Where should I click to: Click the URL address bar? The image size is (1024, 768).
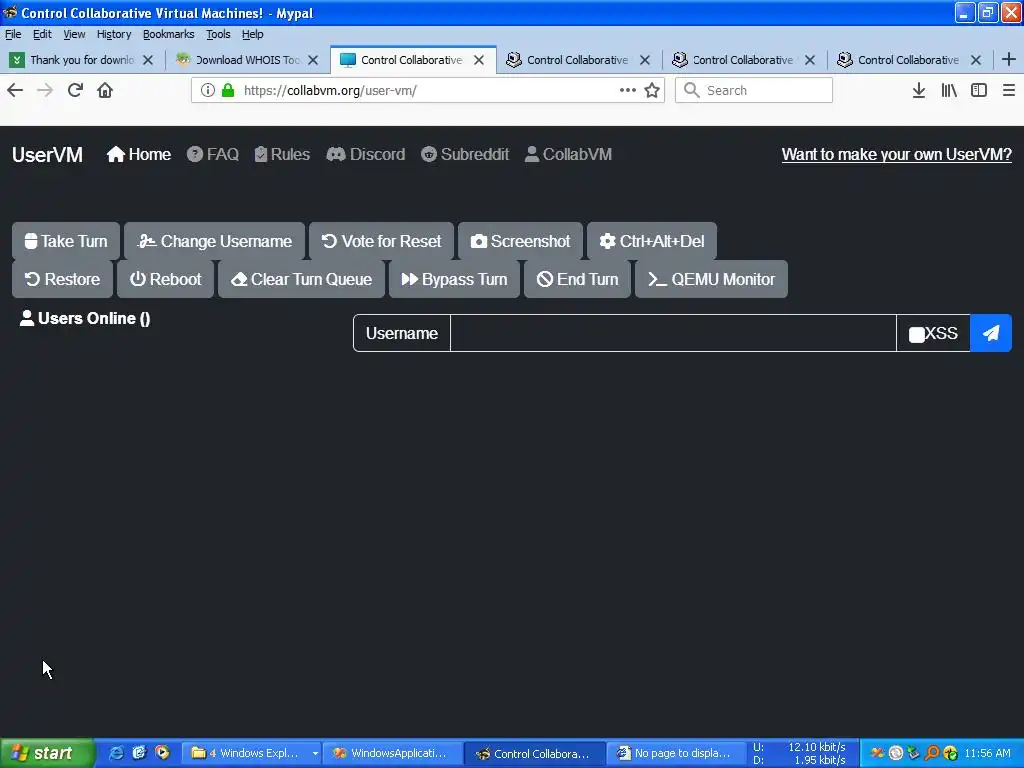428,90
